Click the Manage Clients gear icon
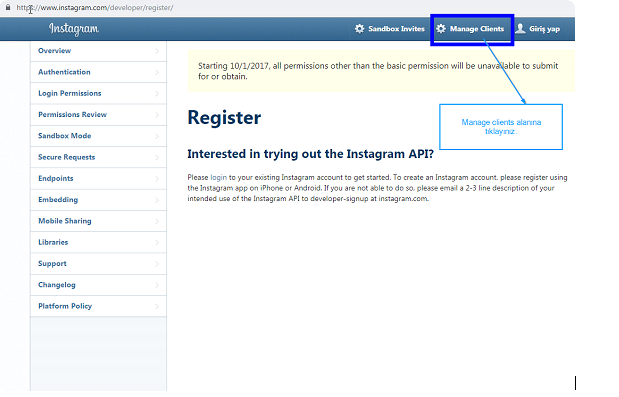 441,29
